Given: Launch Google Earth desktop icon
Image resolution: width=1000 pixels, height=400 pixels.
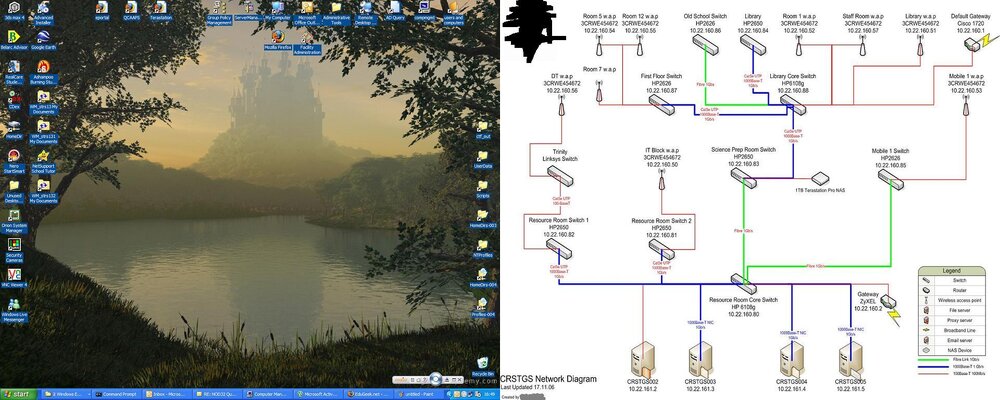Looking at the screenshot, I should pos(43,41).
